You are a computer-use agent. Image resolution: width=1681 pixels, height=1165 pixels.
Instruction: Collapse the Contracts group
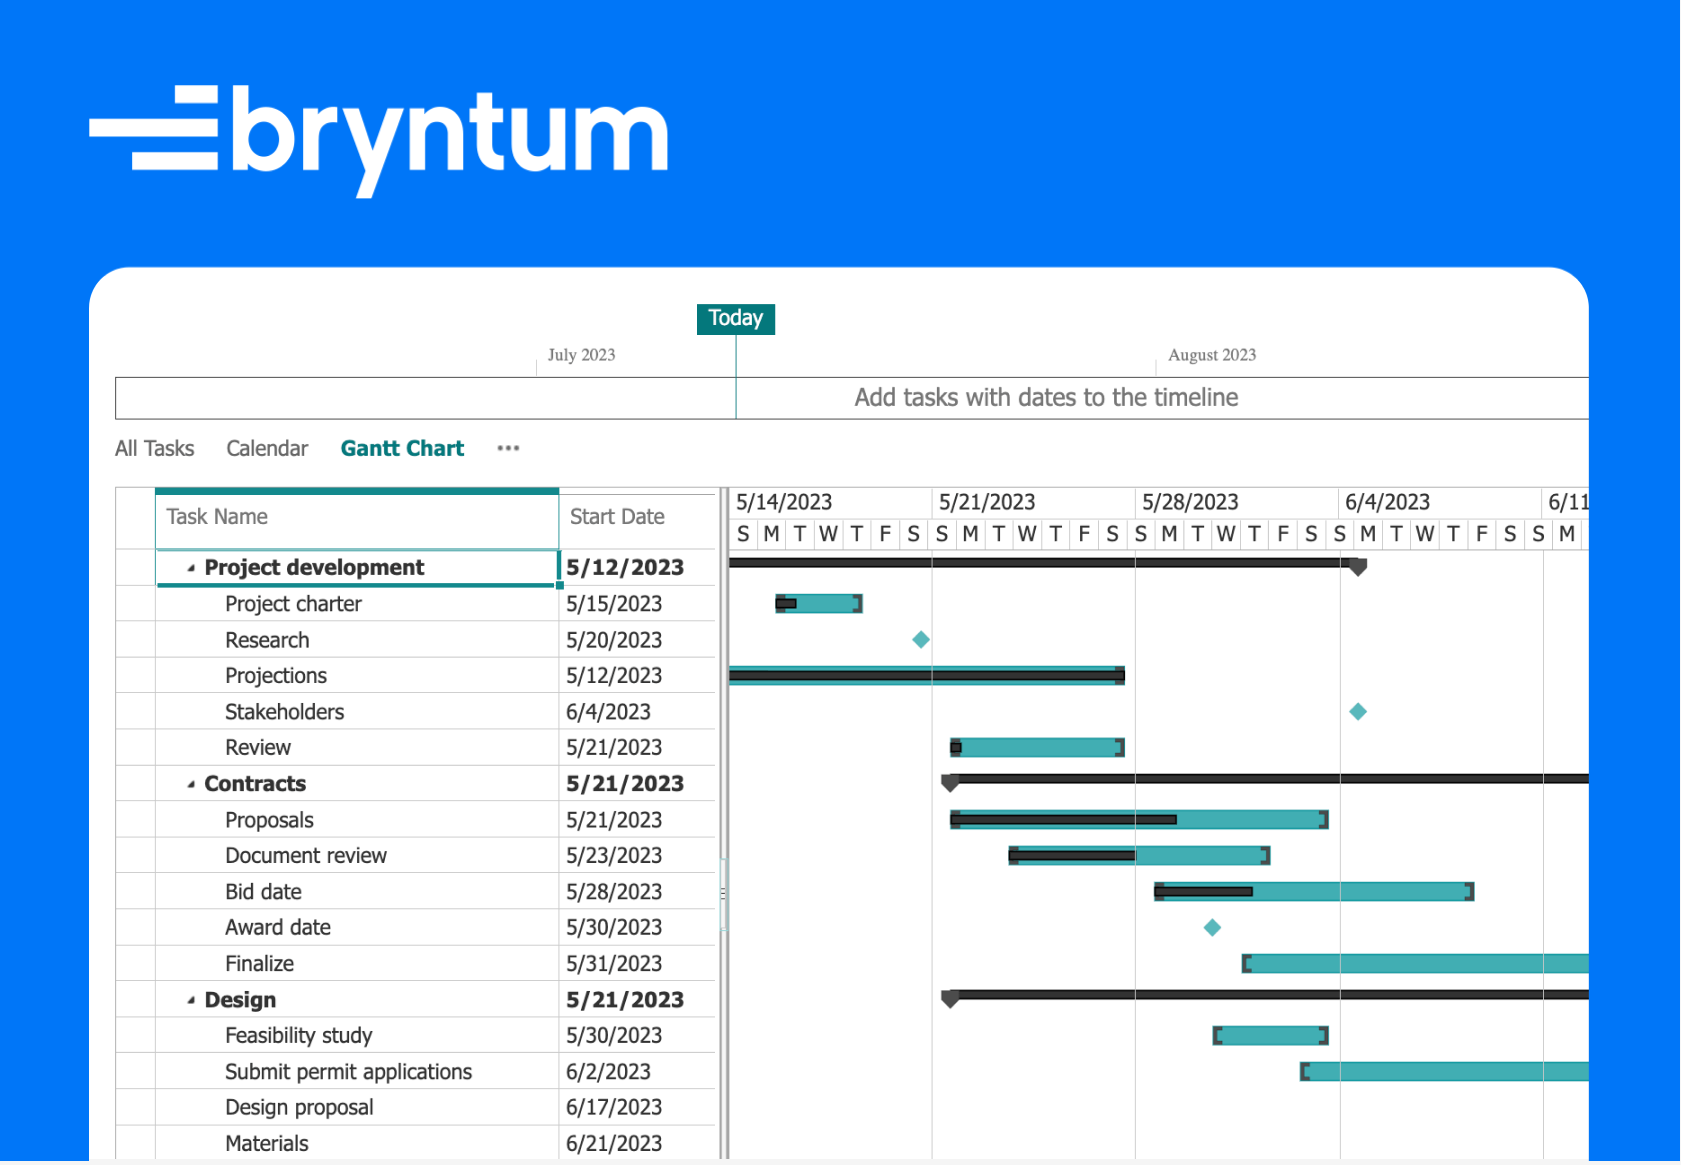(x=190, y=783)
